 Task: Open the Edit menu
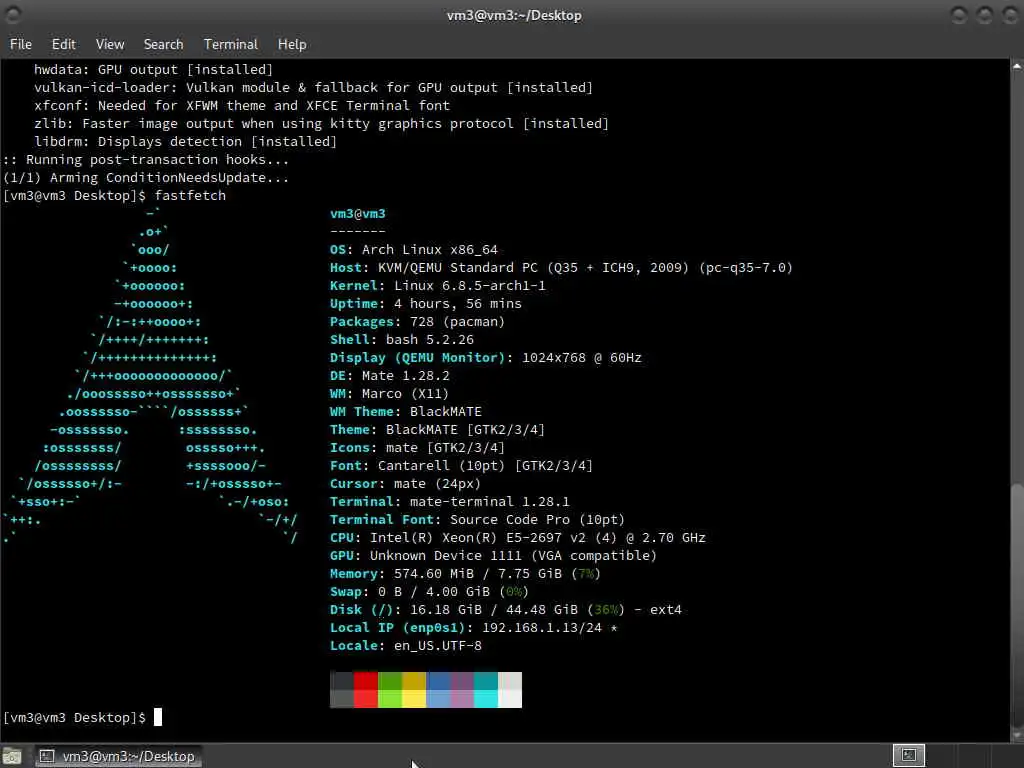(x=63, y=44)
